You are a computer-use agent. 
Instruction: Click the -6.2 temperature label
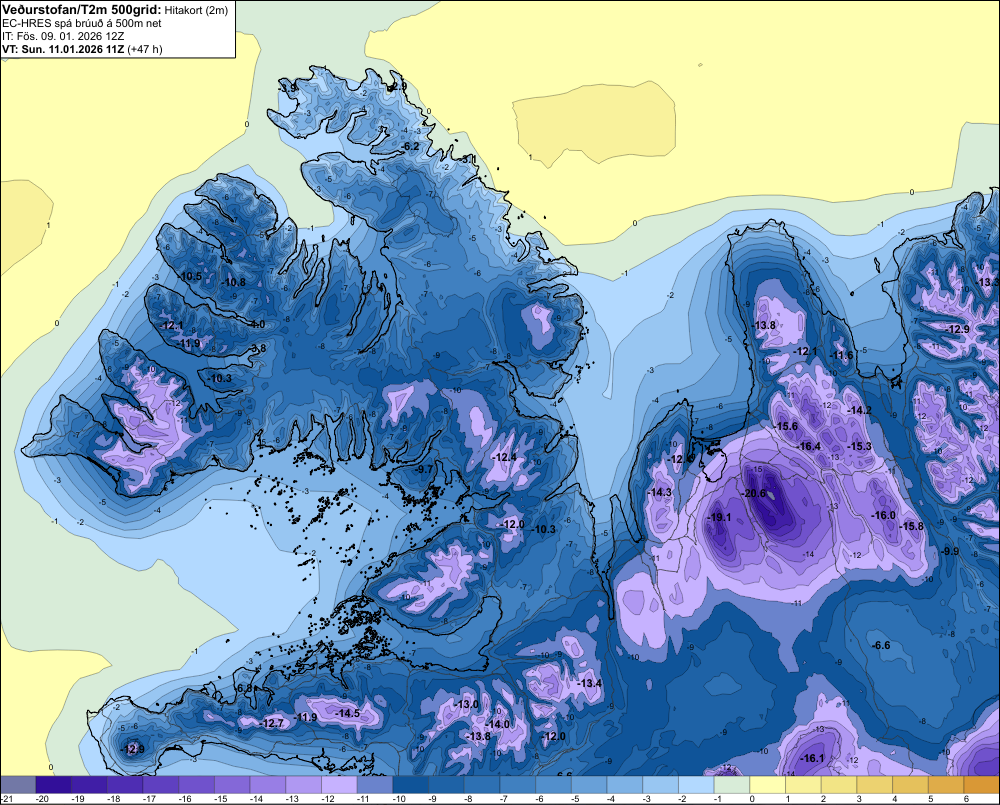point(411,147)
